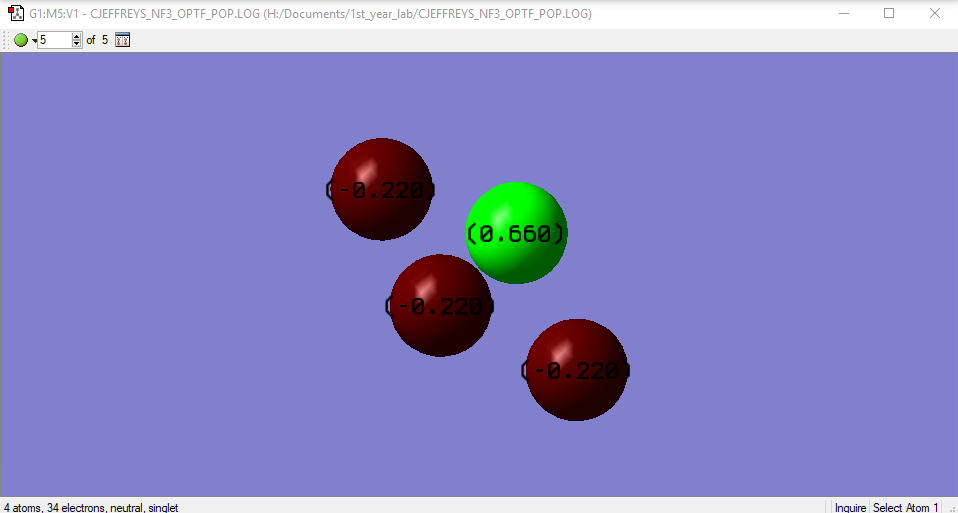This screenshot has height=513, width=958.
Task: Select the middle fluorine atom labeled -0.220
Action: [x=441, y=305]
